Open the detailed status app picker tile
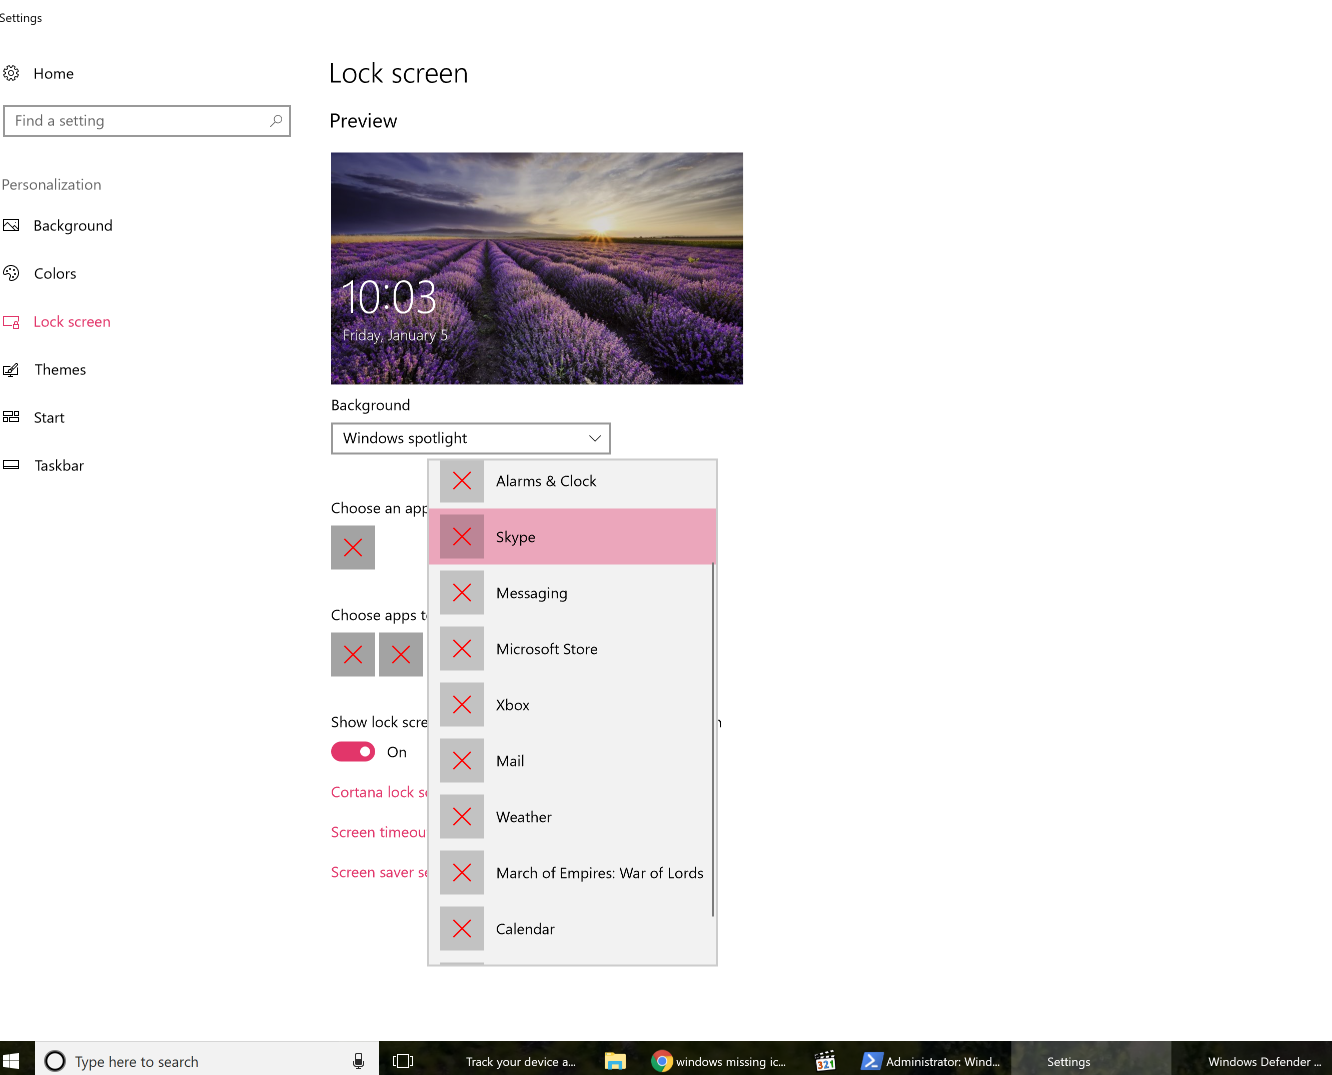The height and width of the screenshot is (1075, 1332). [x=352, y=547]
